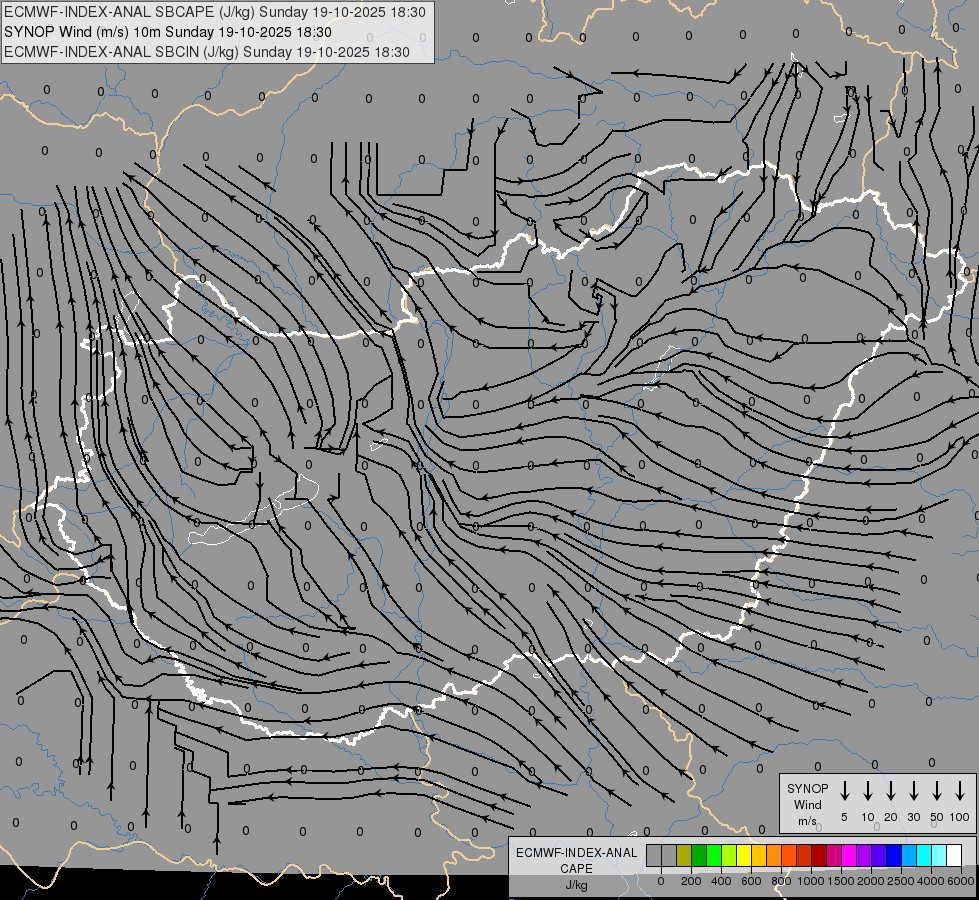The height and width of the screenshot is (900, 979).
Task: Select the pink-magenta swatch before the 1500 tick
Action: click(x=834, y=855)
